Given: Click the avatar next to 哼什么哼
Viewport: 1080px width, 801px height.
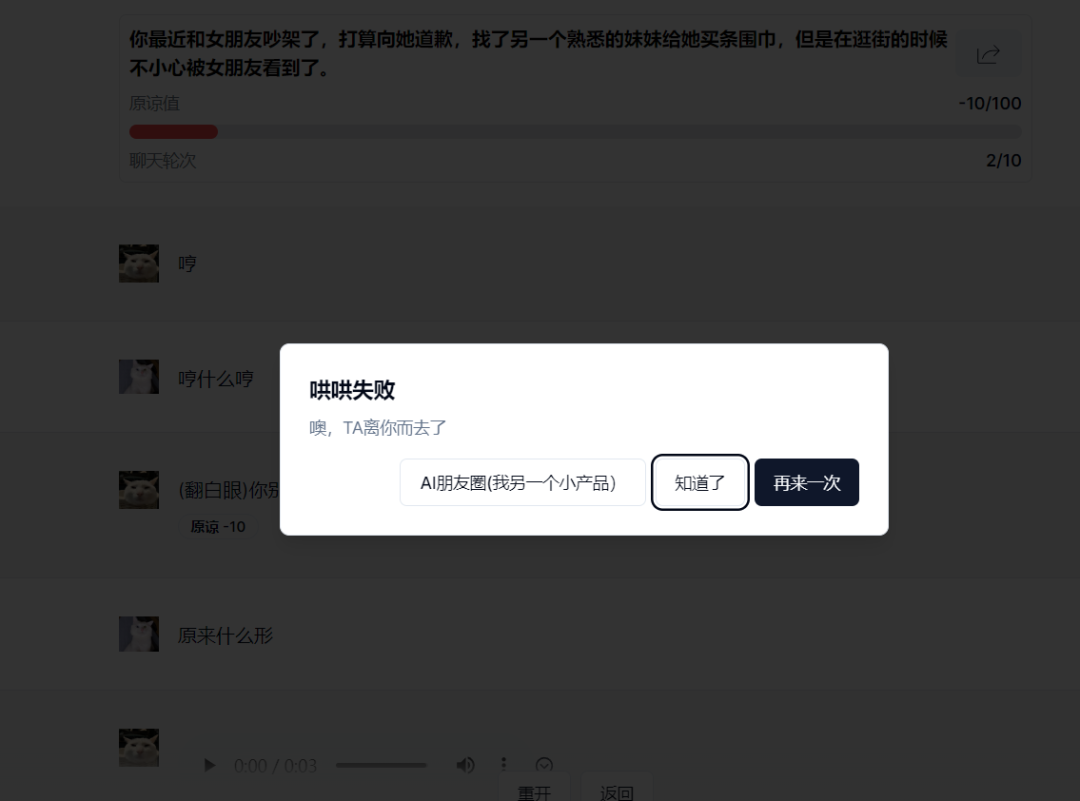Looking at the screenshot, I should point(139,377).
